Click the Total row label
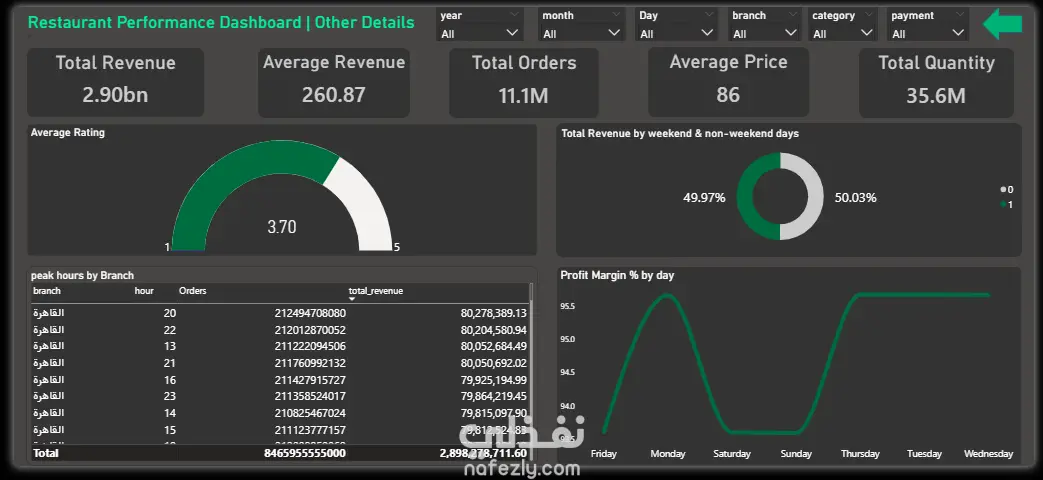This screenshot has height=480, width=1043. pyautogui.click(x=45, y=453)
